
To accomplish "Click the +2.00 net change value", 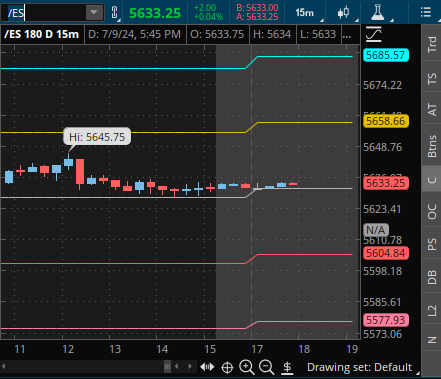I will click(205, 8).
